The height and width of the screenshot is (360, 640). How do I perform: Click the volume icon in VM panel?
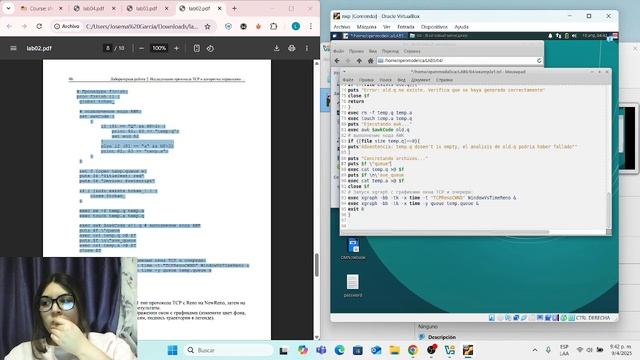point(574,36)
